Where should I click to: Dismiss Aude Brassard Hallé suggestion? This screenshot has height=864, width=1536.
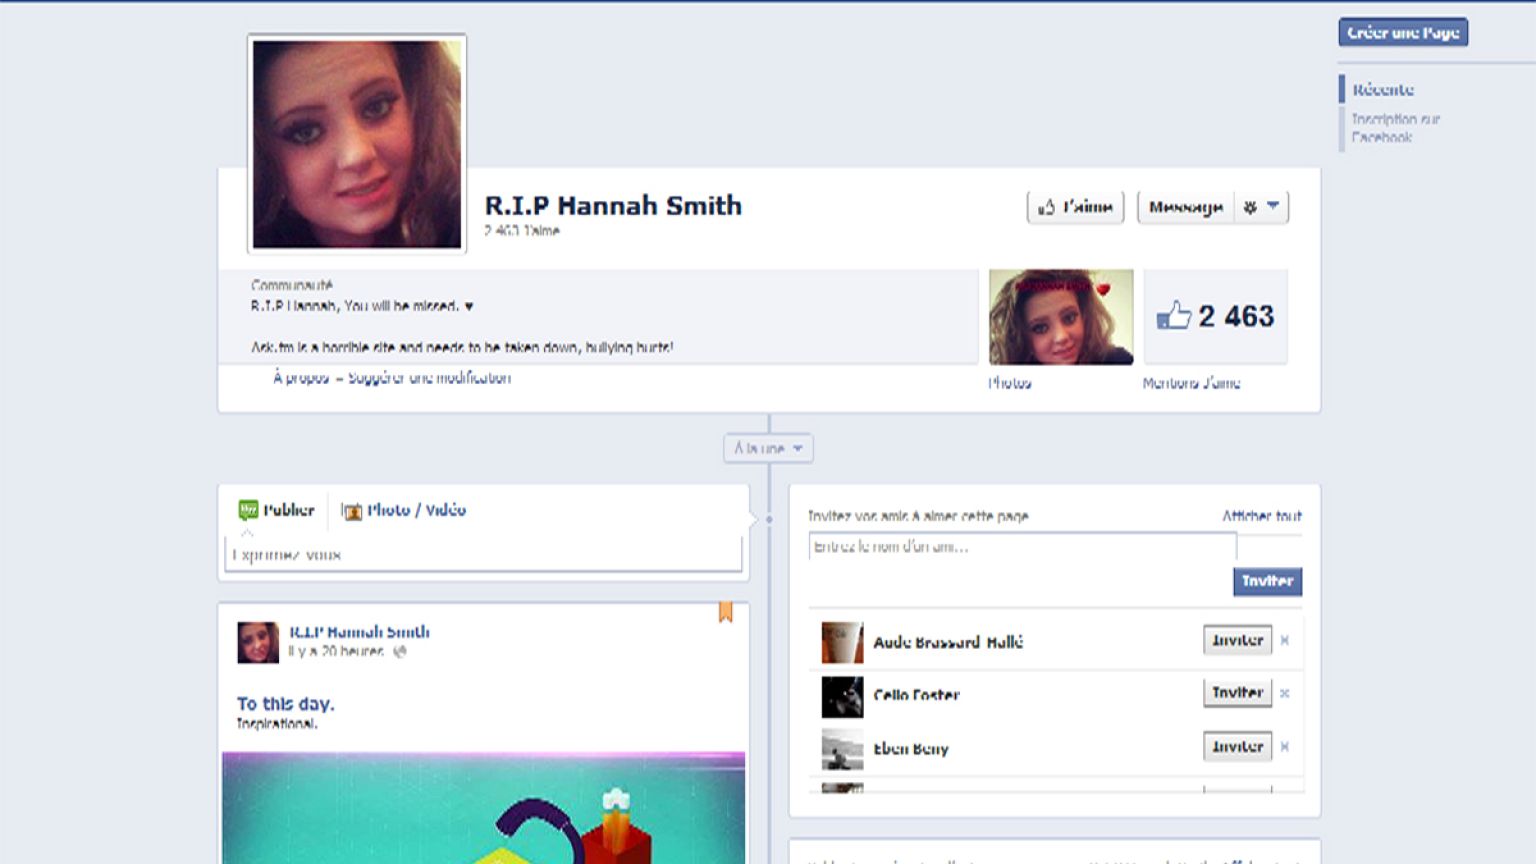[x=1285, y=640]
